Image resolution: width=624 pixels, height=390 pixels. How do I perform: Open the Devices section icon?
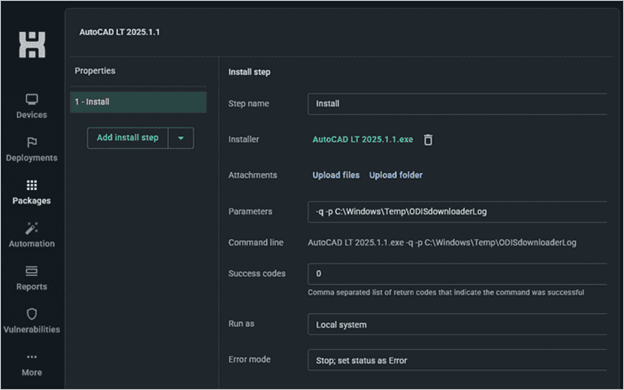click(32, 99)
